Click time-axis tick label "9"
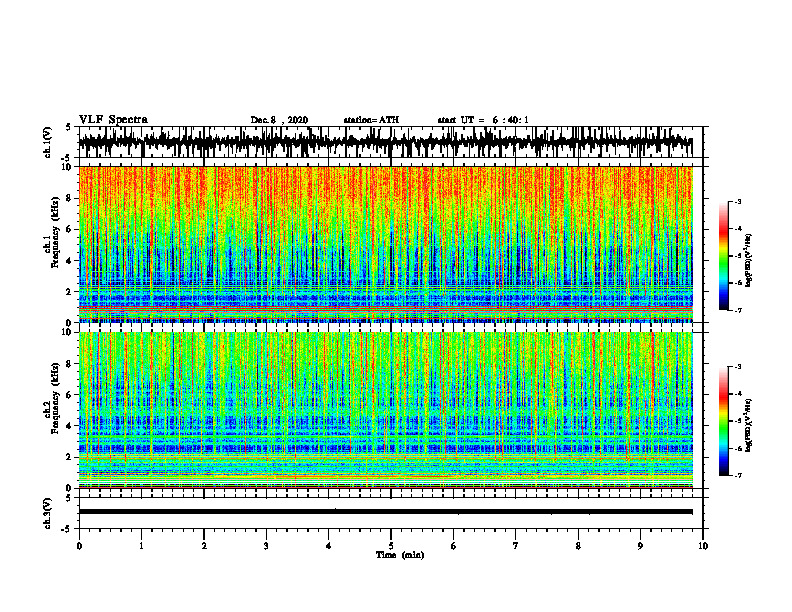The width and height of the screenshot is (792, 612). point(640,546)
